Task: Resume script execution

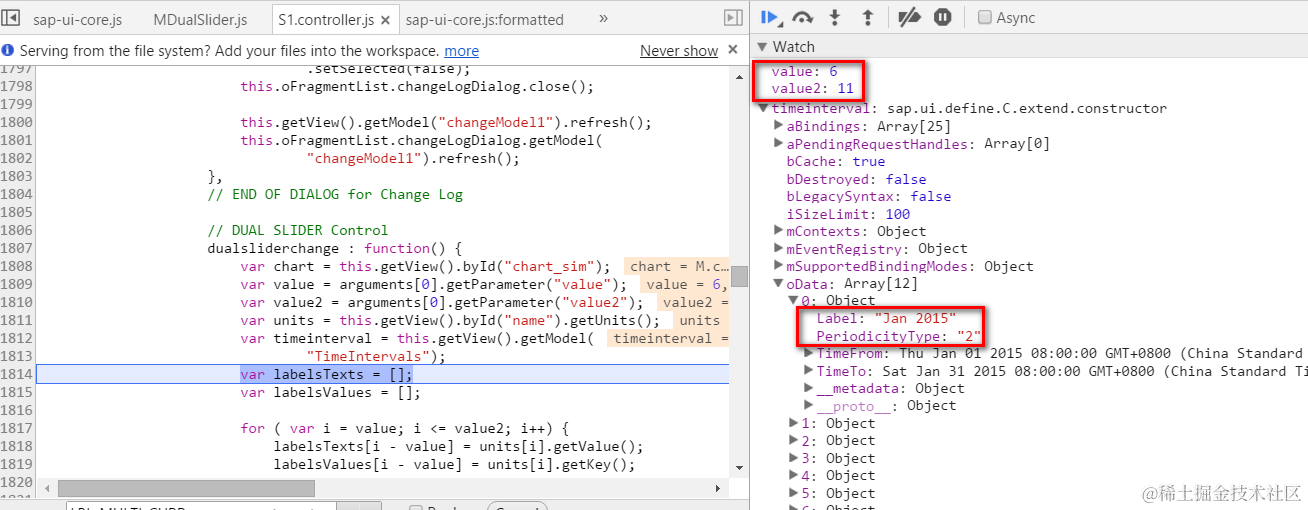Action: click(x=770, y=17)
